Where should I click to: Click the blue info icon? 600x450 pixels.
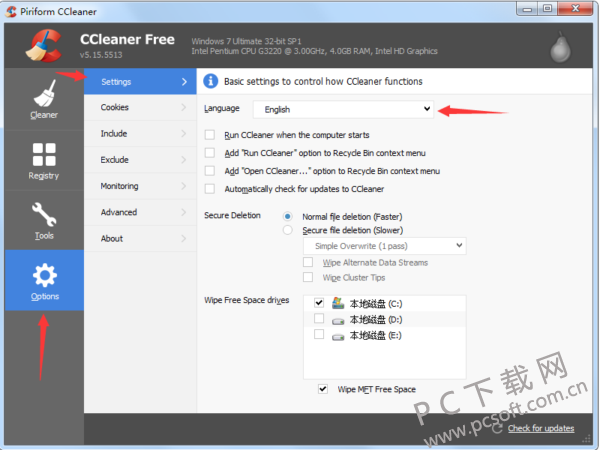click(x=210, y=81)
